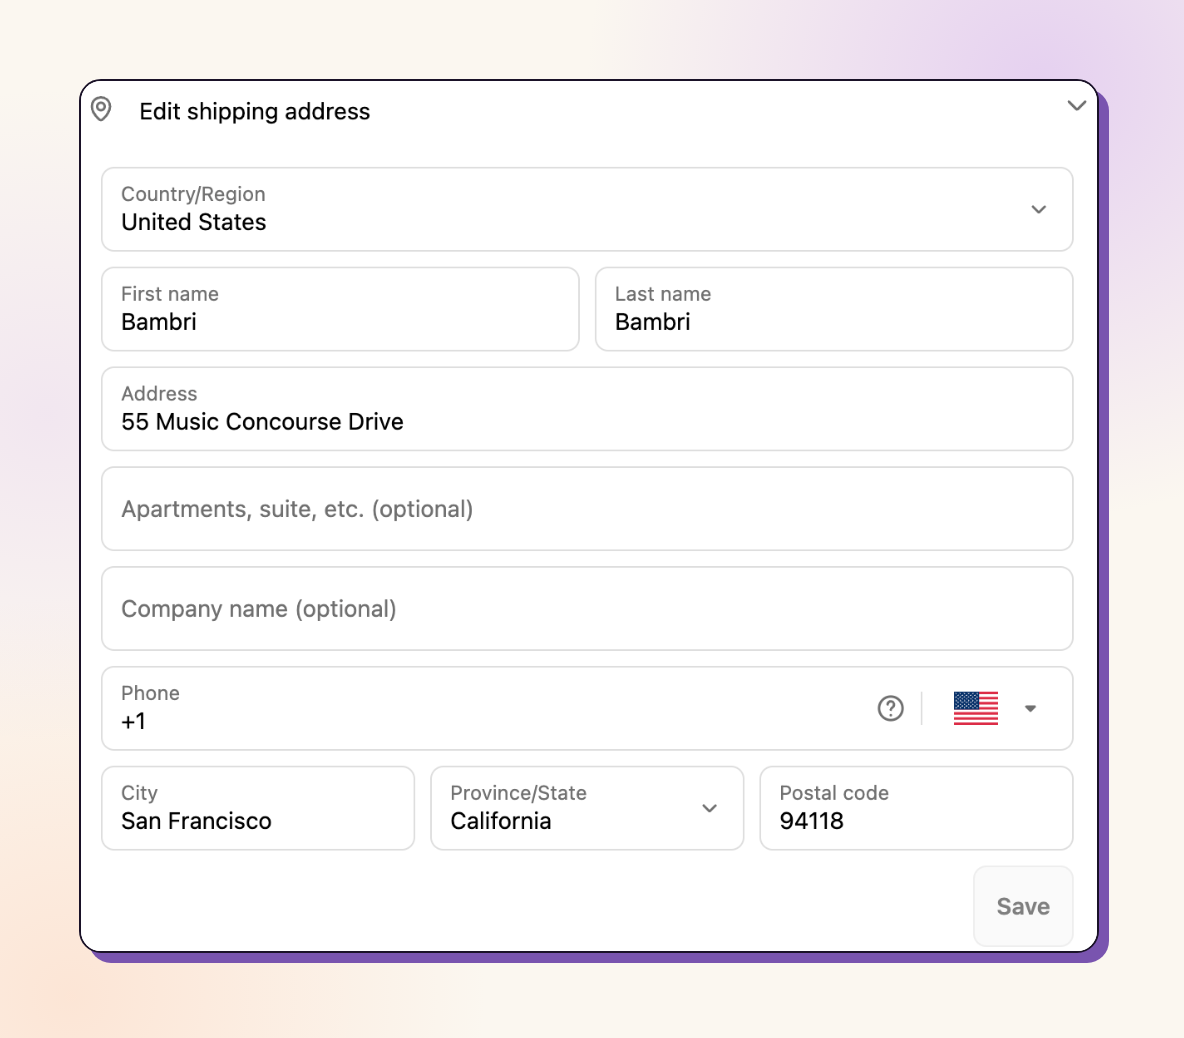Click the Company name optional field
This screenshot has width=1184, height=1038.
click(x=587, y=608)
